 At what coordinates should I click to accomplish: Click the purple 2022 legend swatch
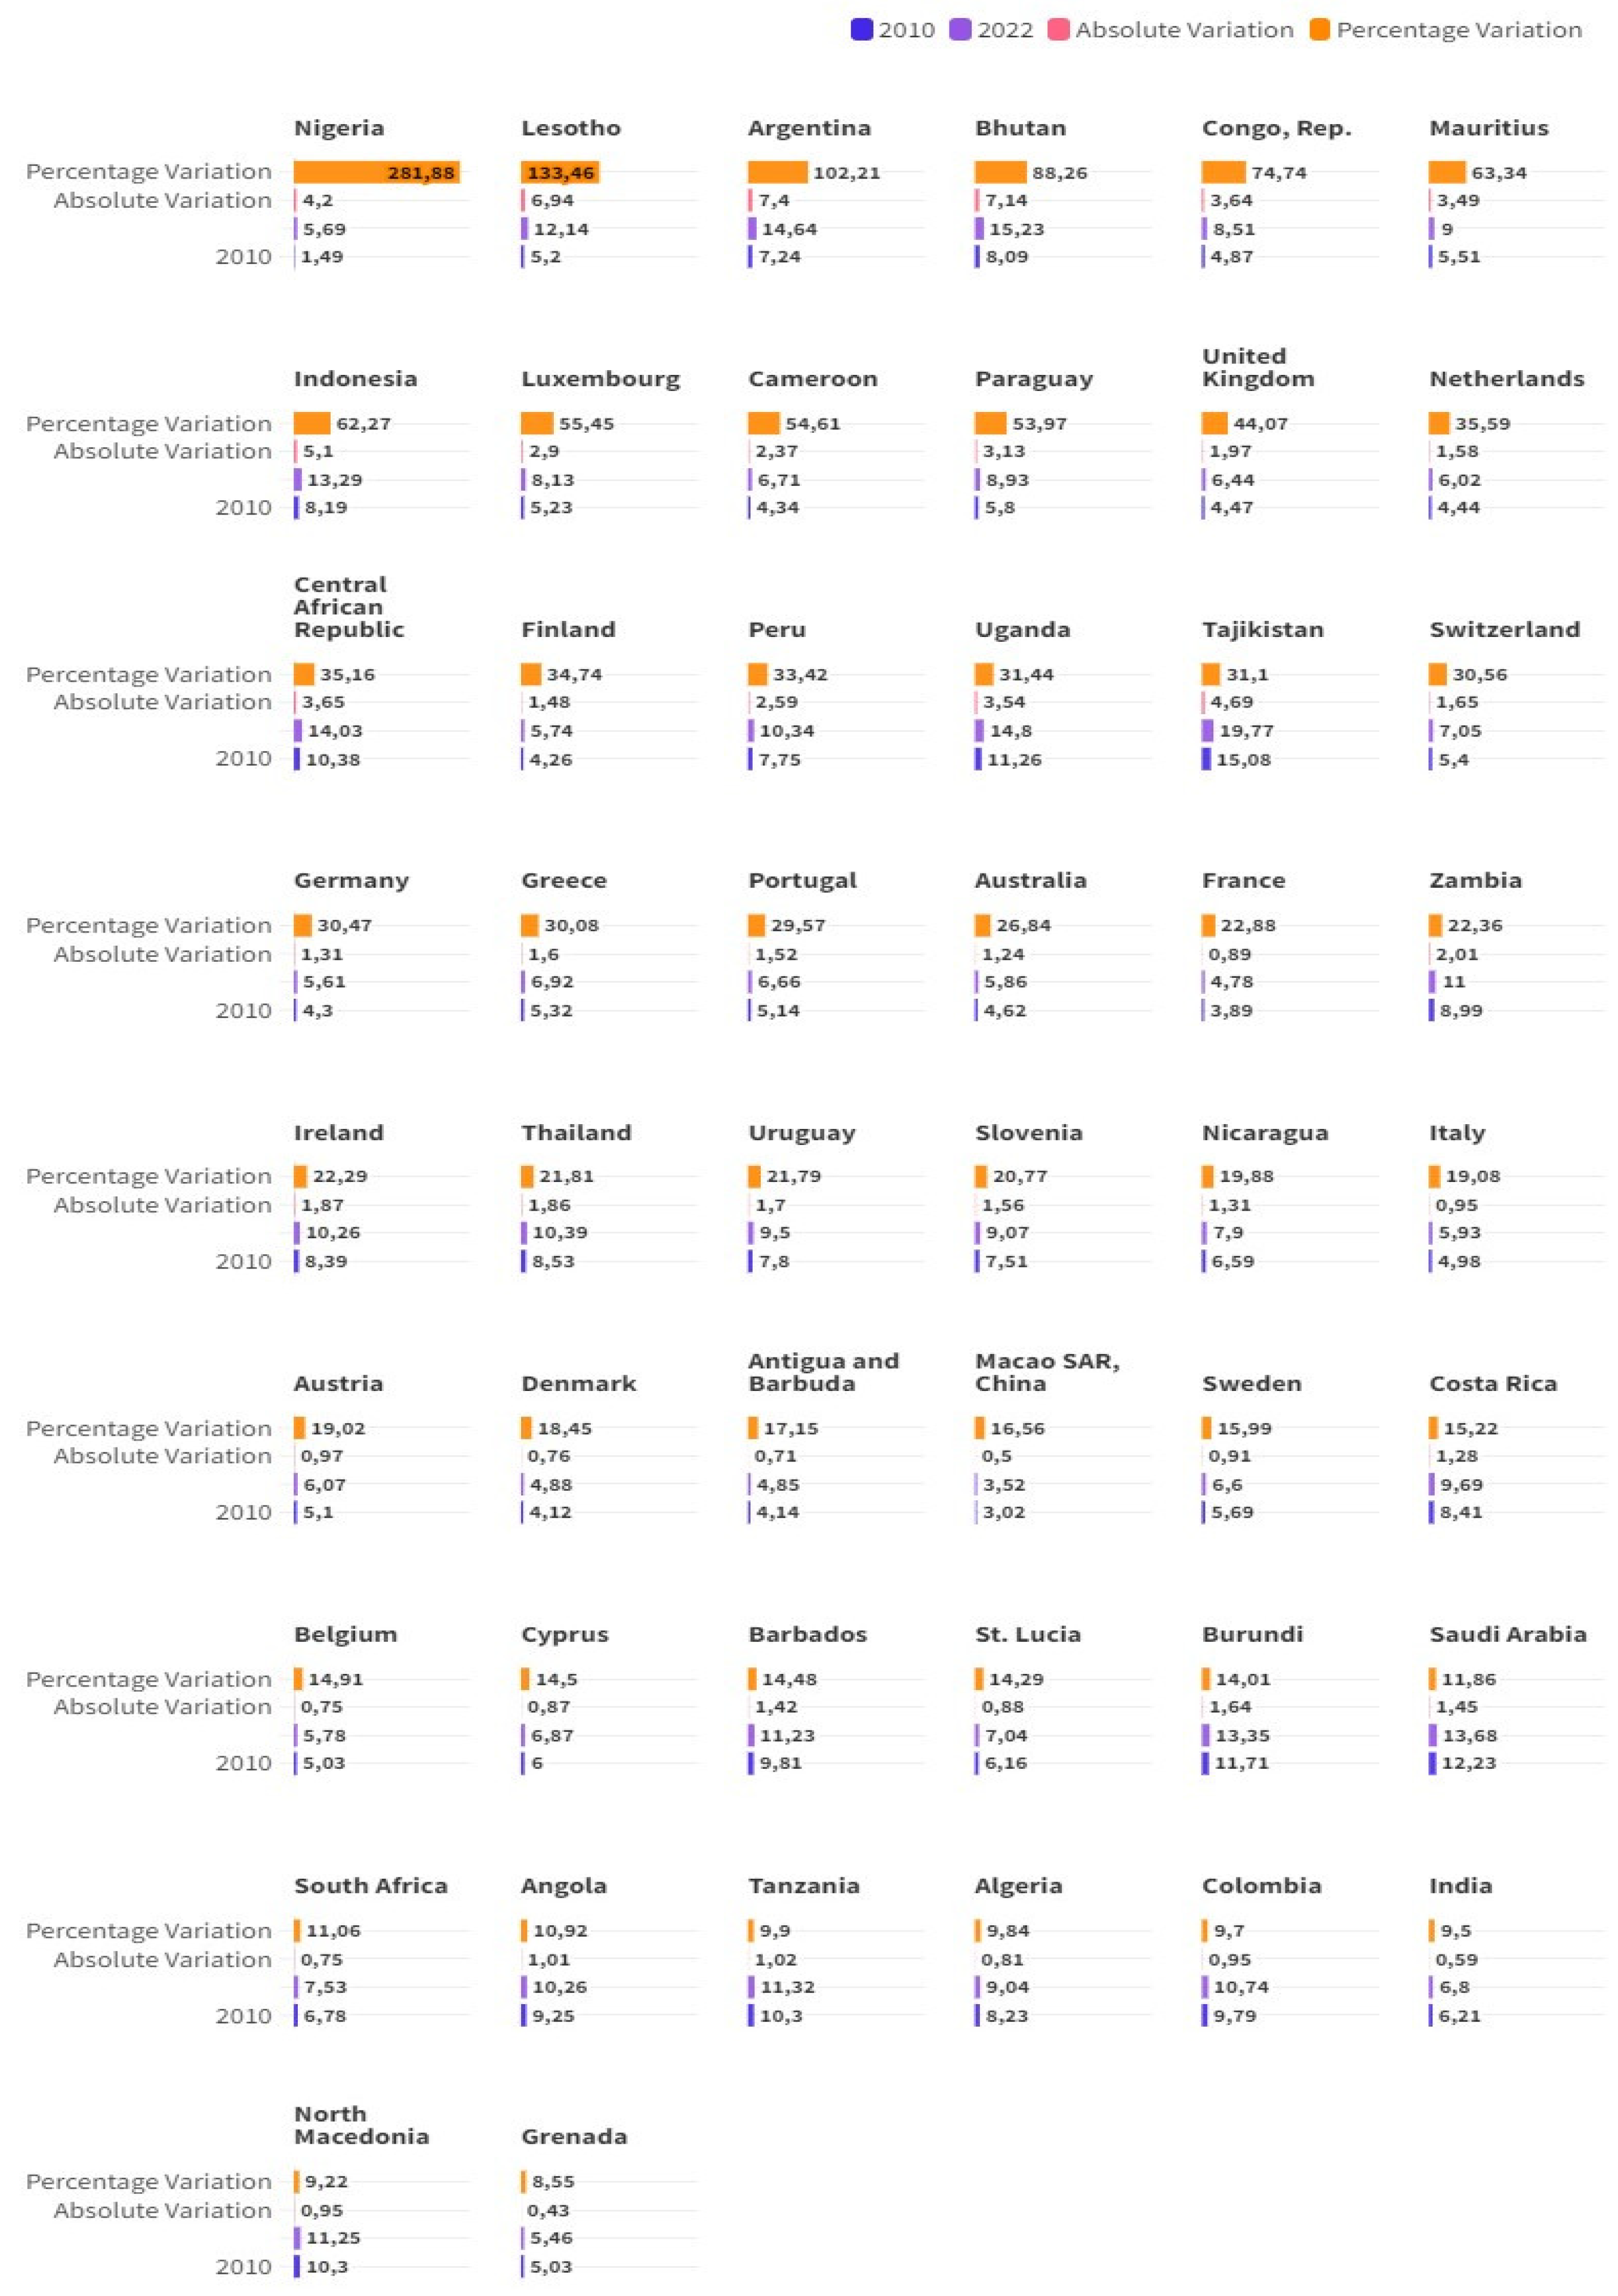tap(960, 30)
